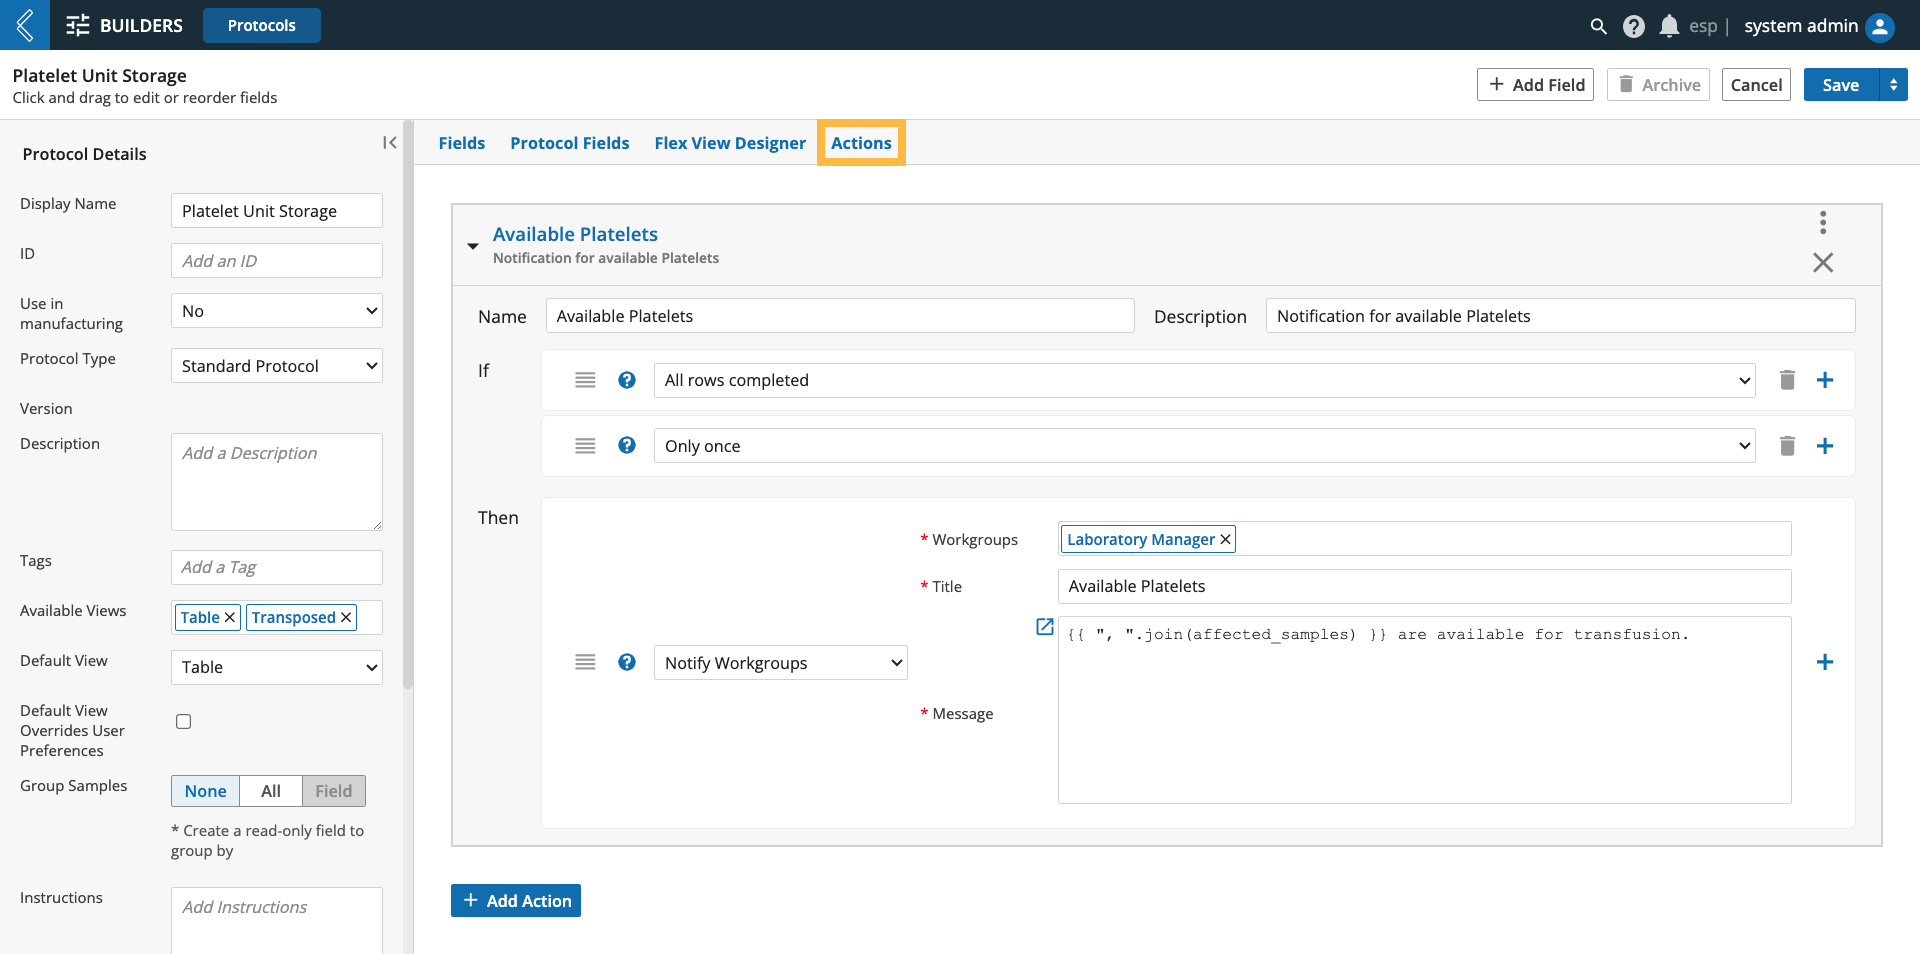Viewport: 1920px width, 954px height.
Task: Open message editor pop-out icon
Action: (x=1045, y=627)
